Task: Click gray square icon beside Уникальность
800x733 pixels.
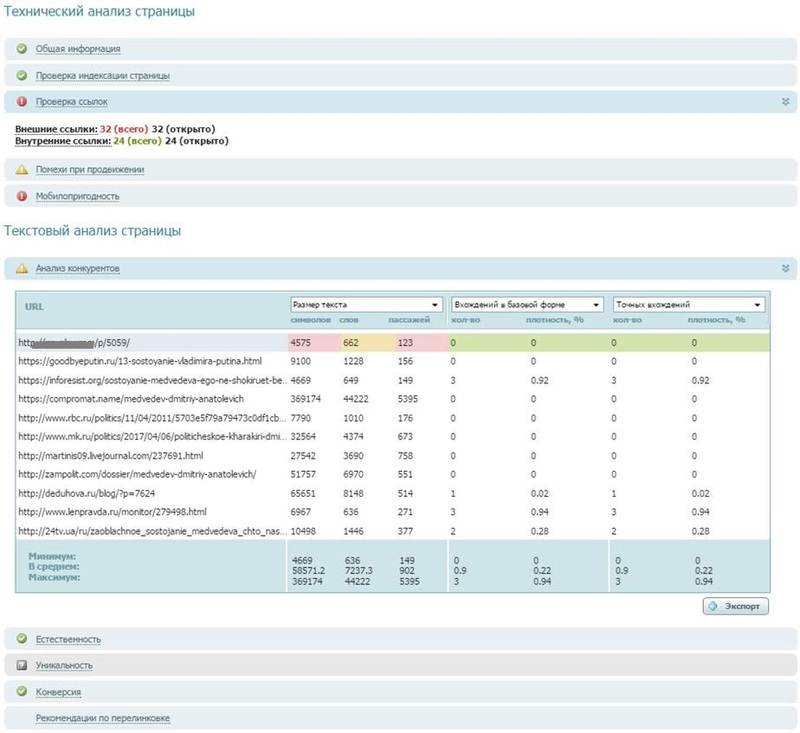Action: [x=21, y=665]
